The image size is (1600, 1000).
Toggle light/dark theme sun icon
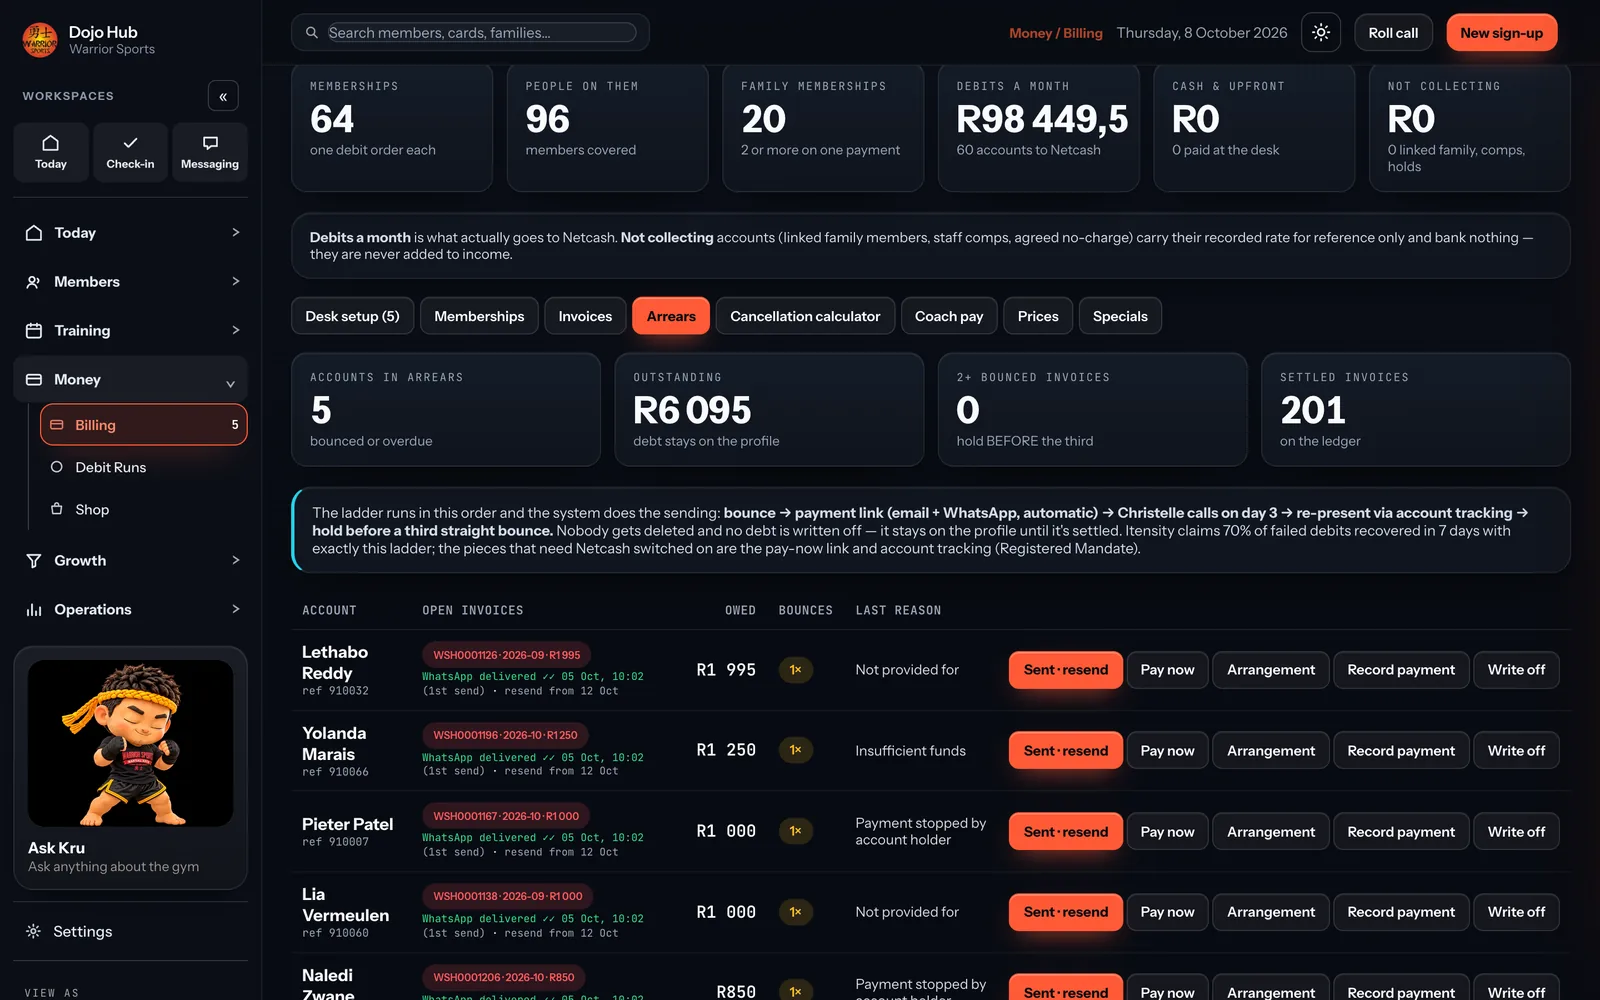(1321, 33)
